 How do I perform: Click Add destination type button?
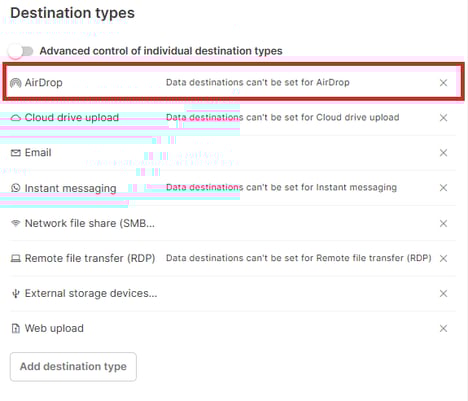tap(73, 367)
